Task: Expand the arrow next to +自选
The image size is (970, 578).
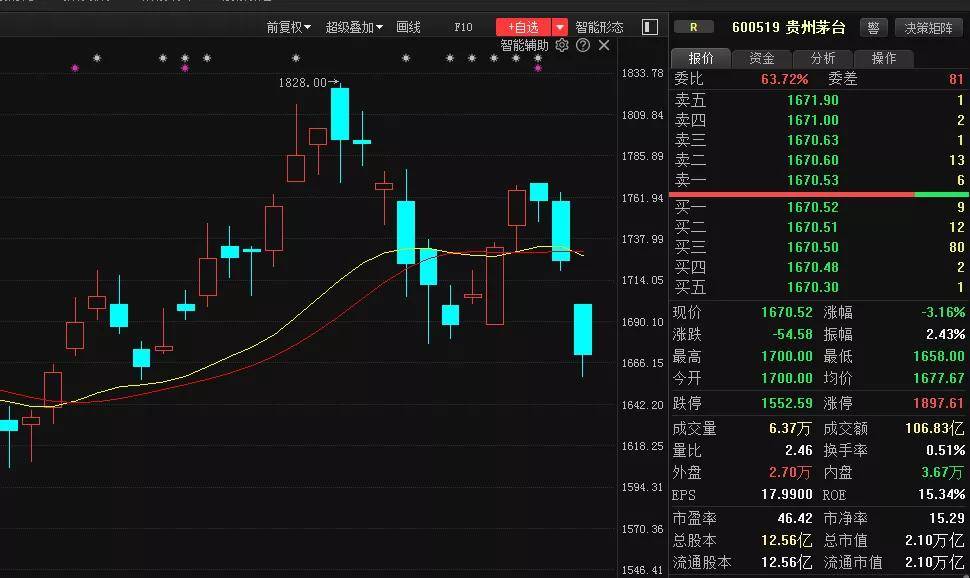Action: pos(560,27)
